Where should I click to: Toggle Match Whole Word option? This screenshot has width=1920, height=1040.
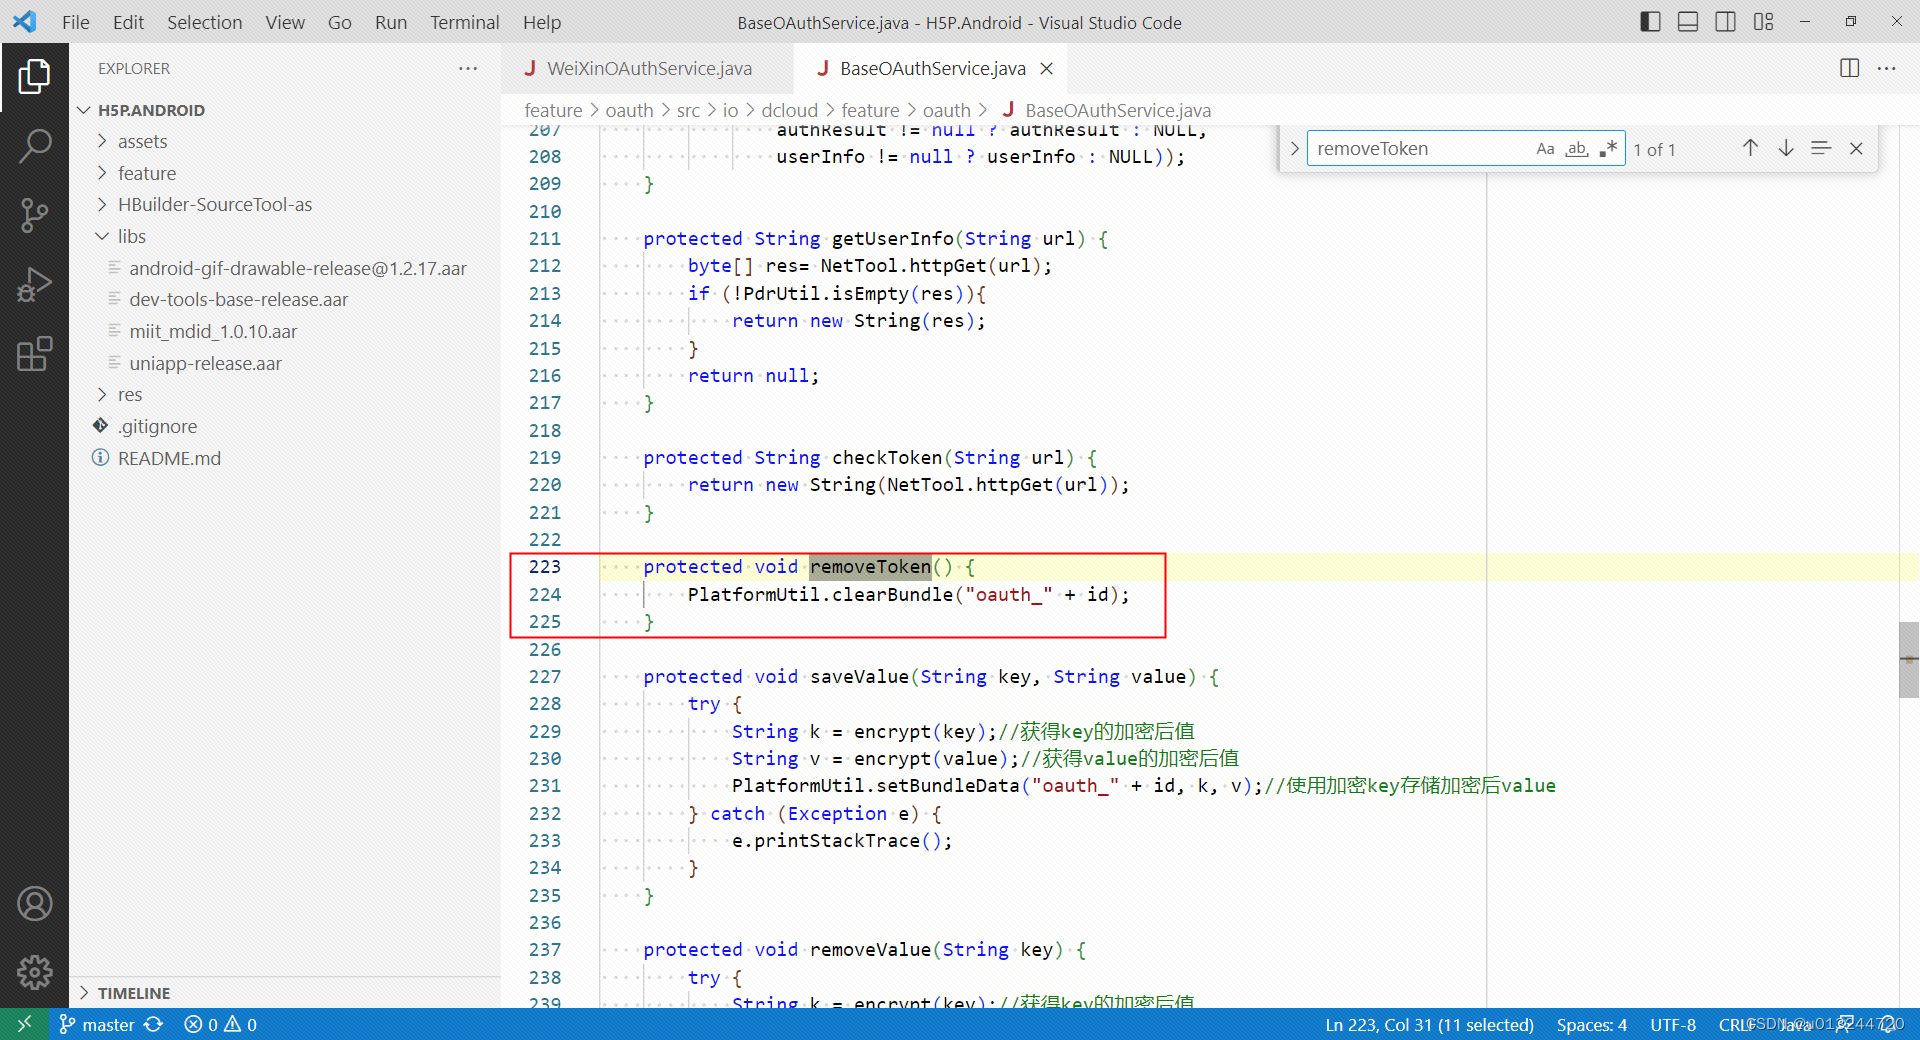(1577, 148)
